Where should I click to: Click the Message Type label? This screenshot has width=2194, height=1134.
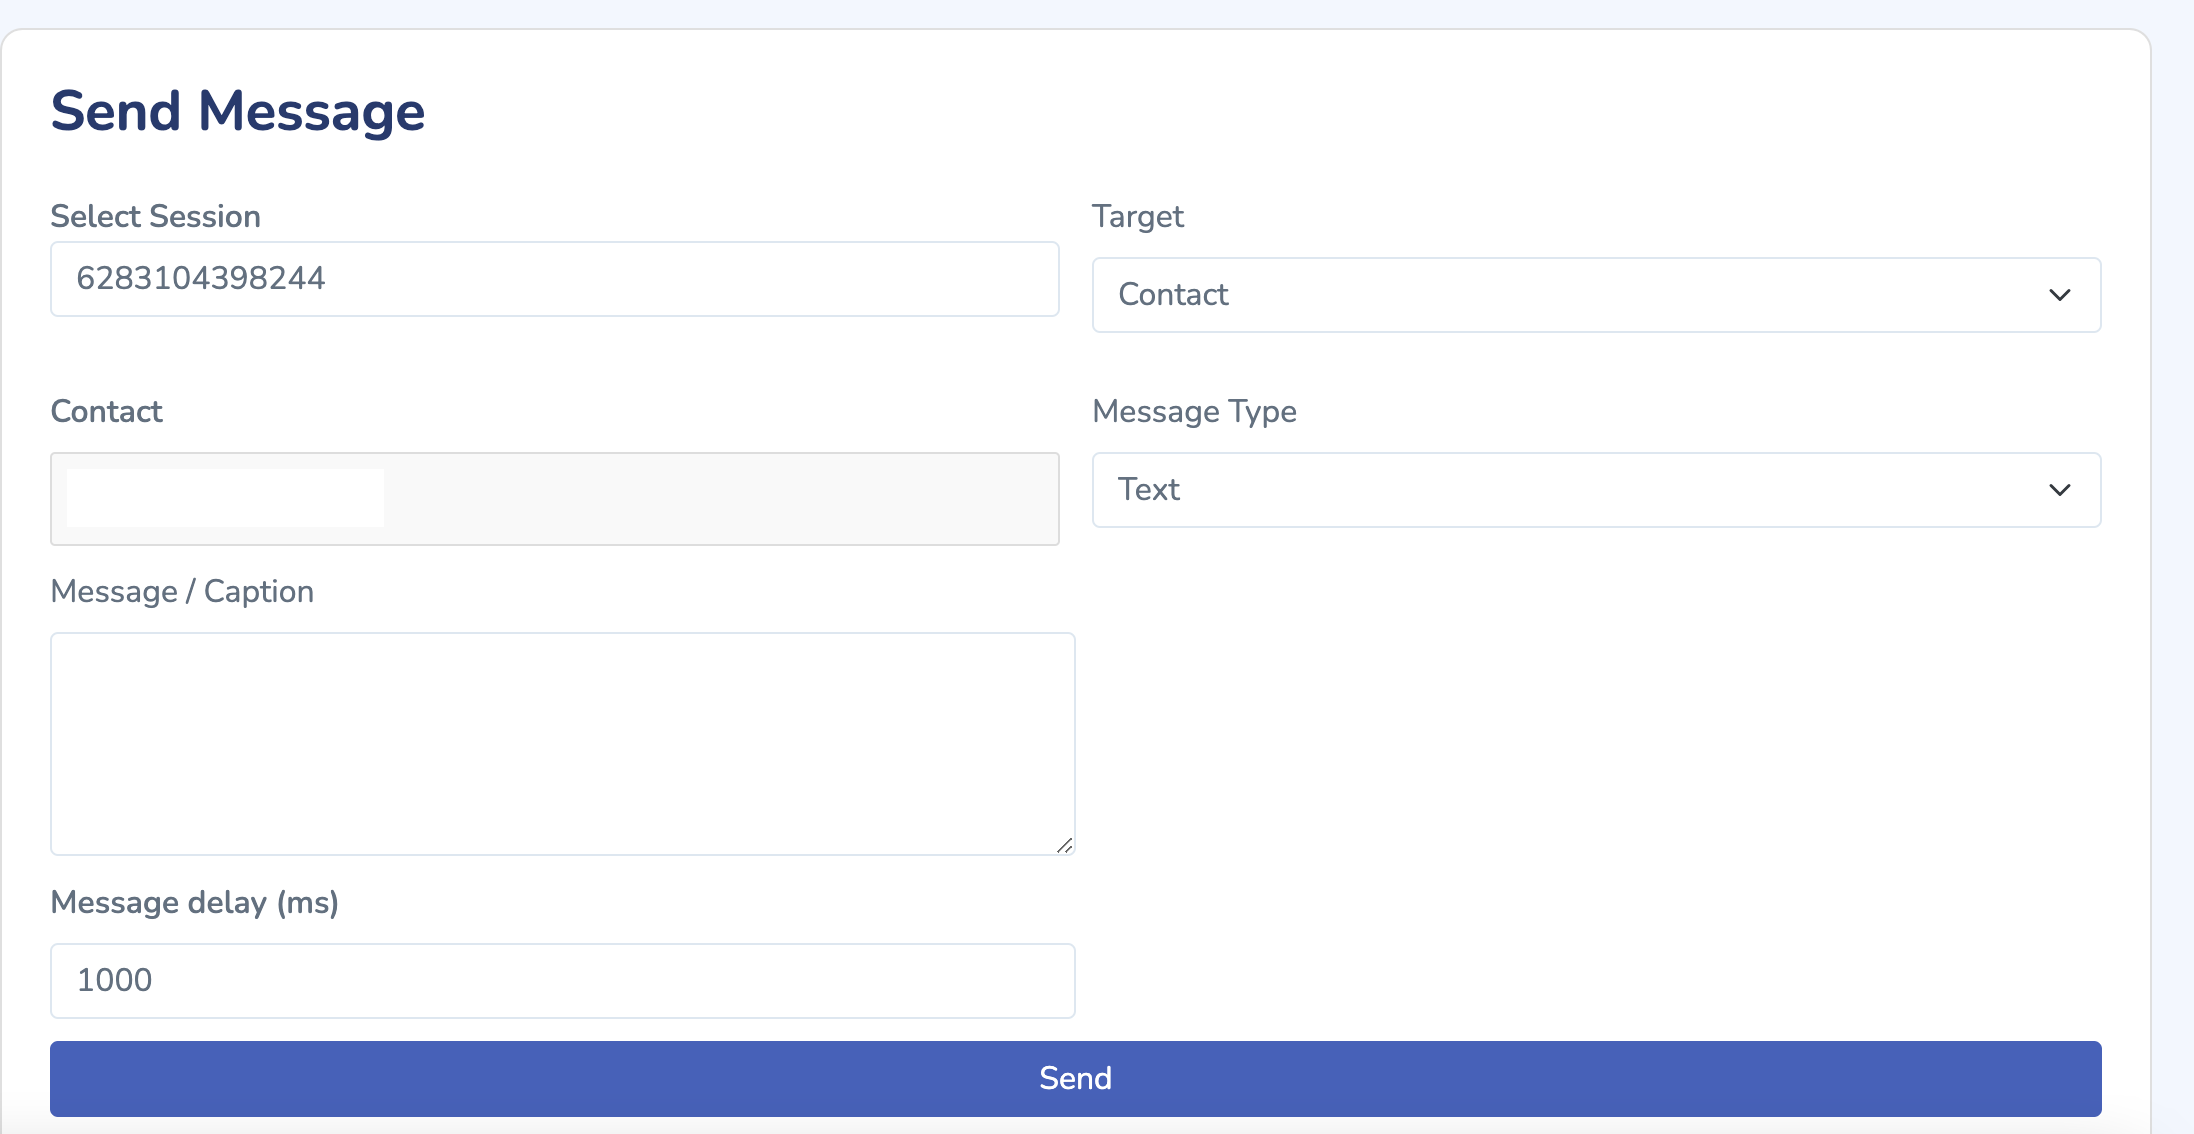(1194, 411)
